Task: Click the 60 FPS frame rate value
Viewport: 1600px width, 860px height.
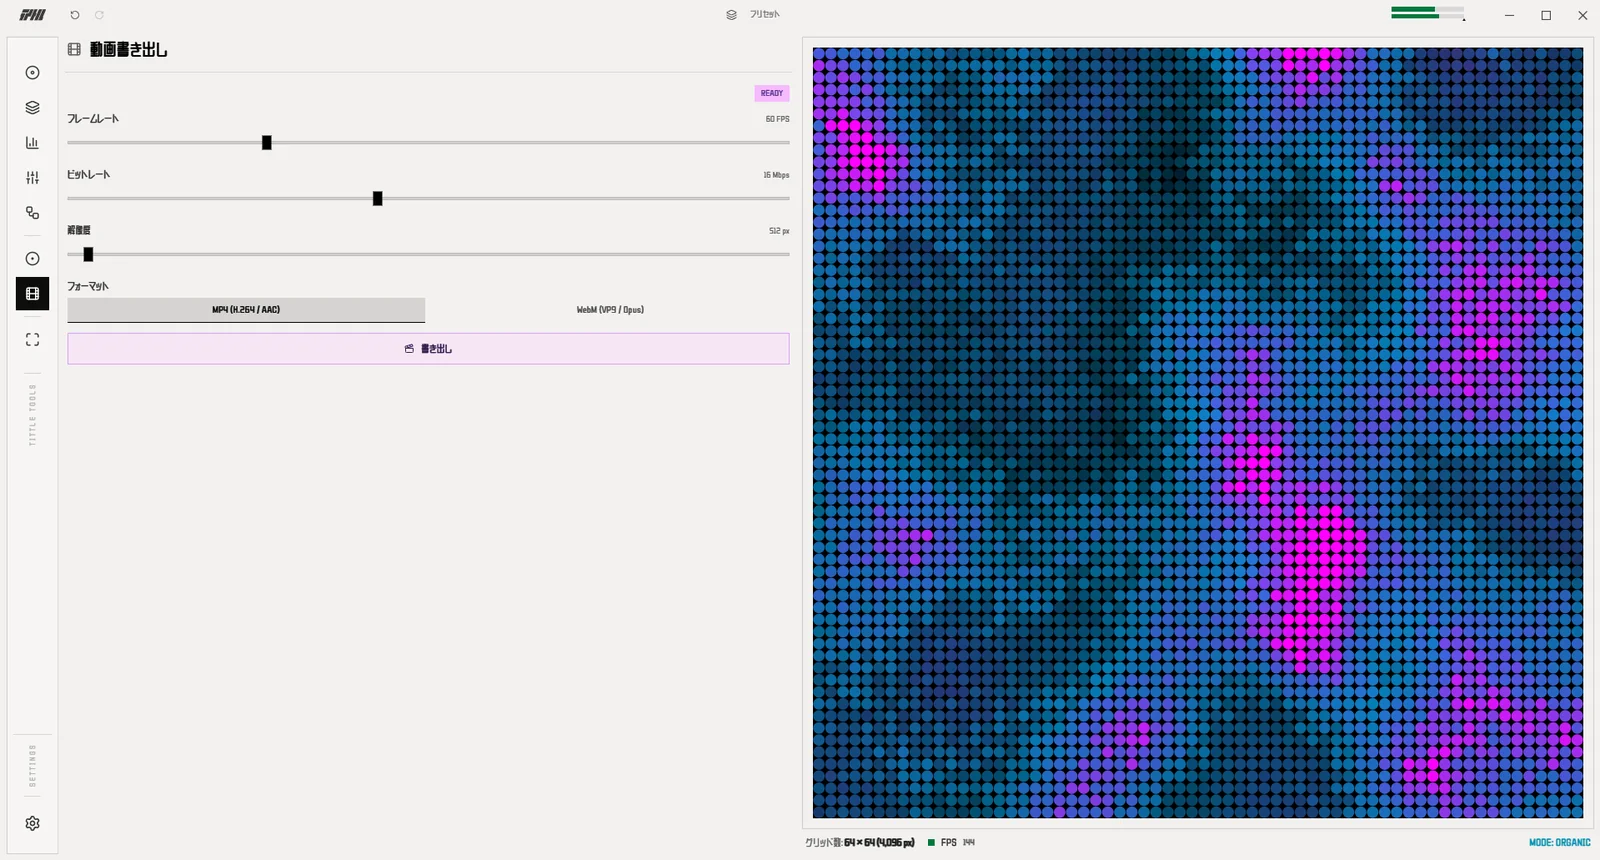Action: tap(777, 119)
